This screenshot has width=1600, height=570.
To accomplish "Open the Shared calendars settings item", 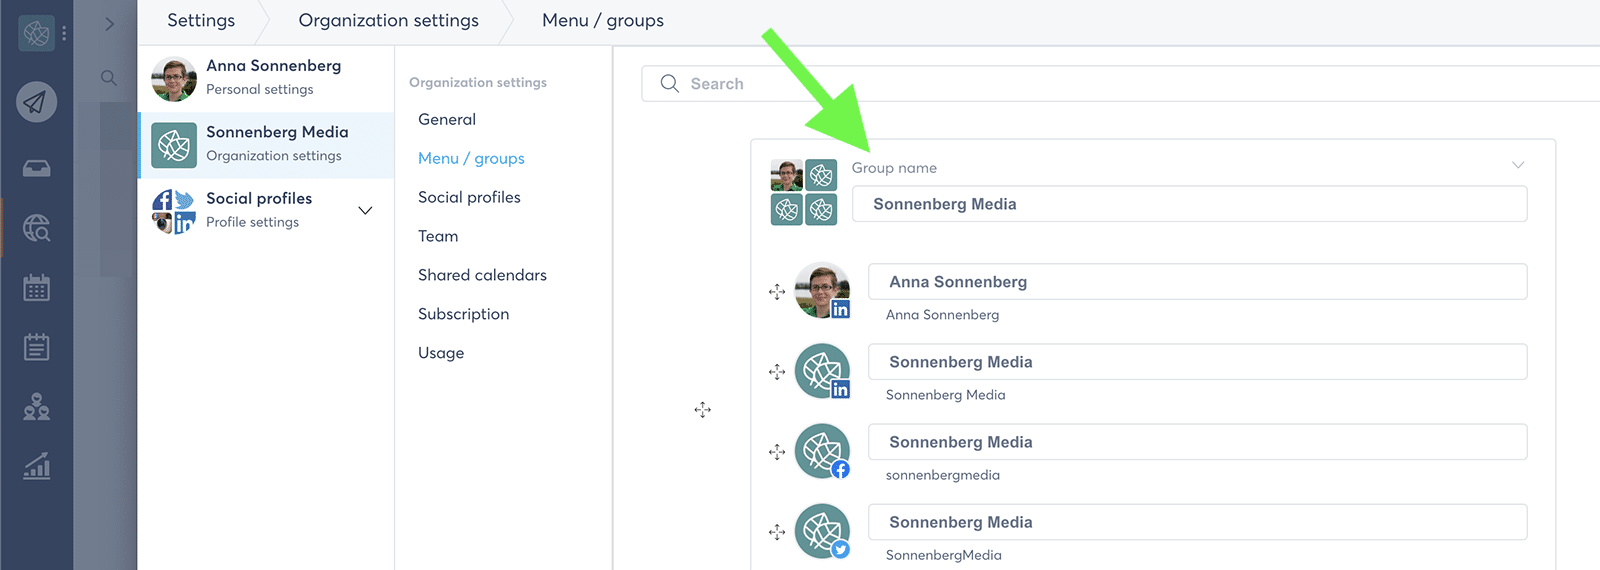I will (482, 275).
